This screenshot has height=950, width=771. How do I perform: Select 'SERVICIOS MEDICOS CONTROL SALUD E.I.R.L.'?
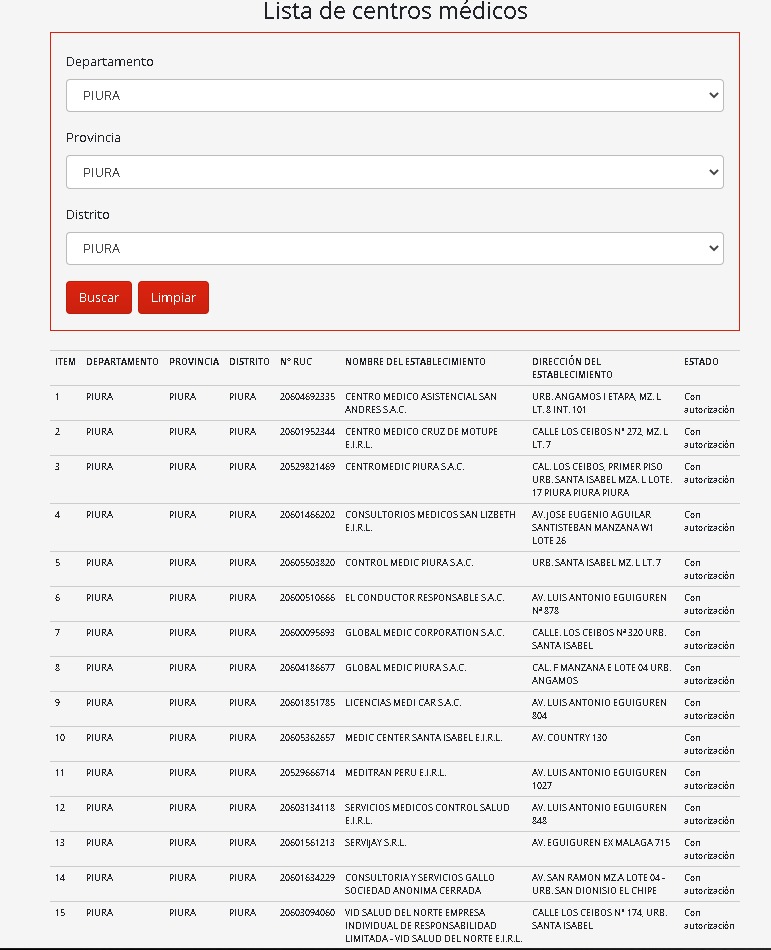427,815
